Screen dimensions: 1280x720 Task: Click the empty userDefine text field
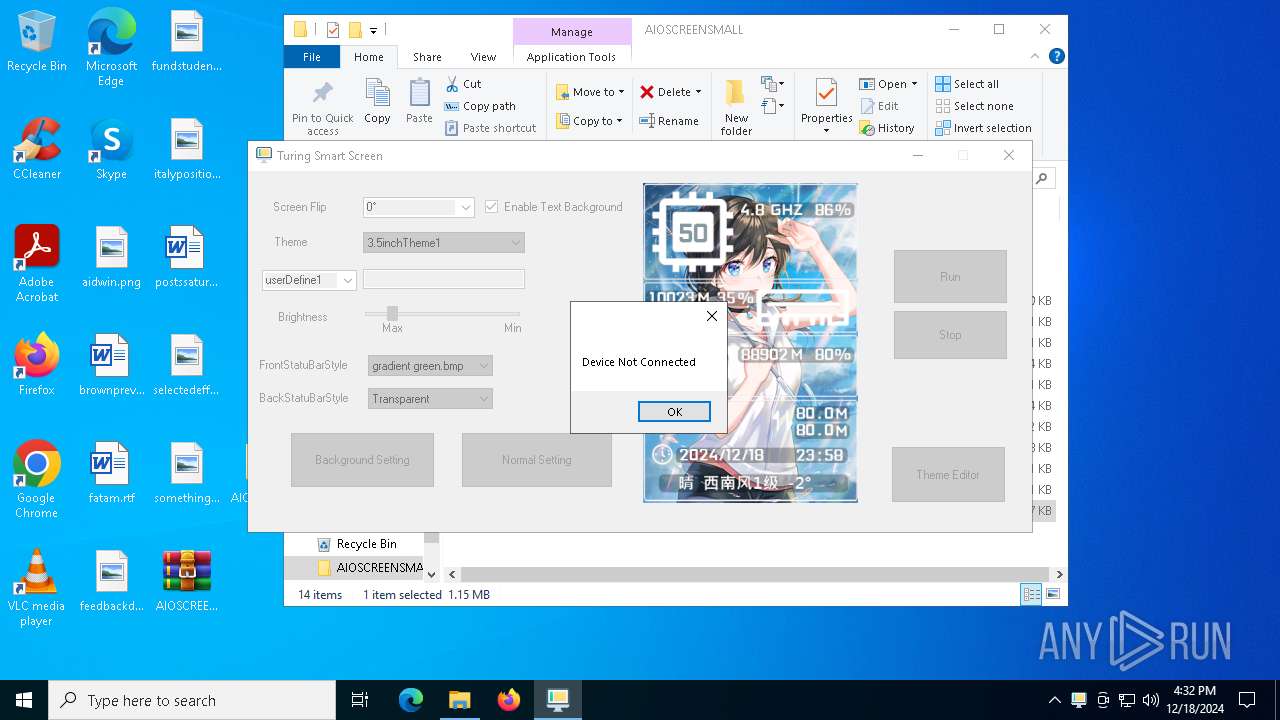tap(444, 280)
